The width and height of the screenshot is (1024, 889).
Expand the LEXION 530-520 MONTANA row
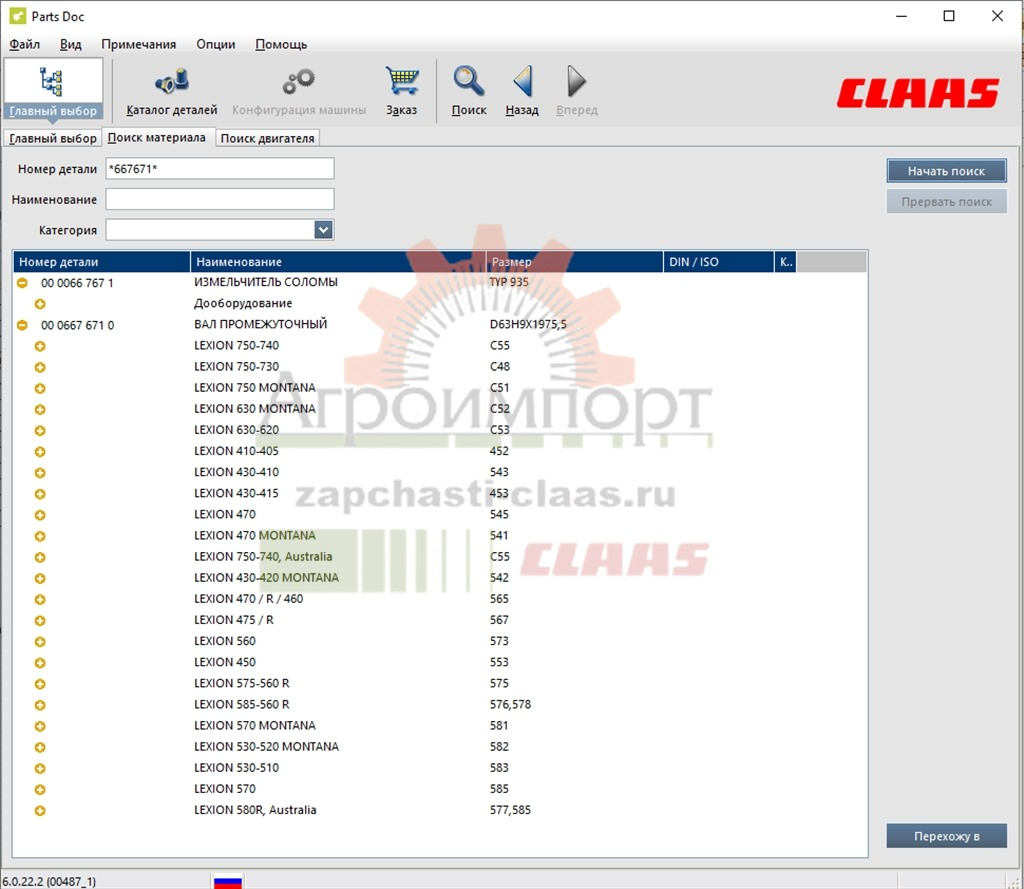[40, 747]
